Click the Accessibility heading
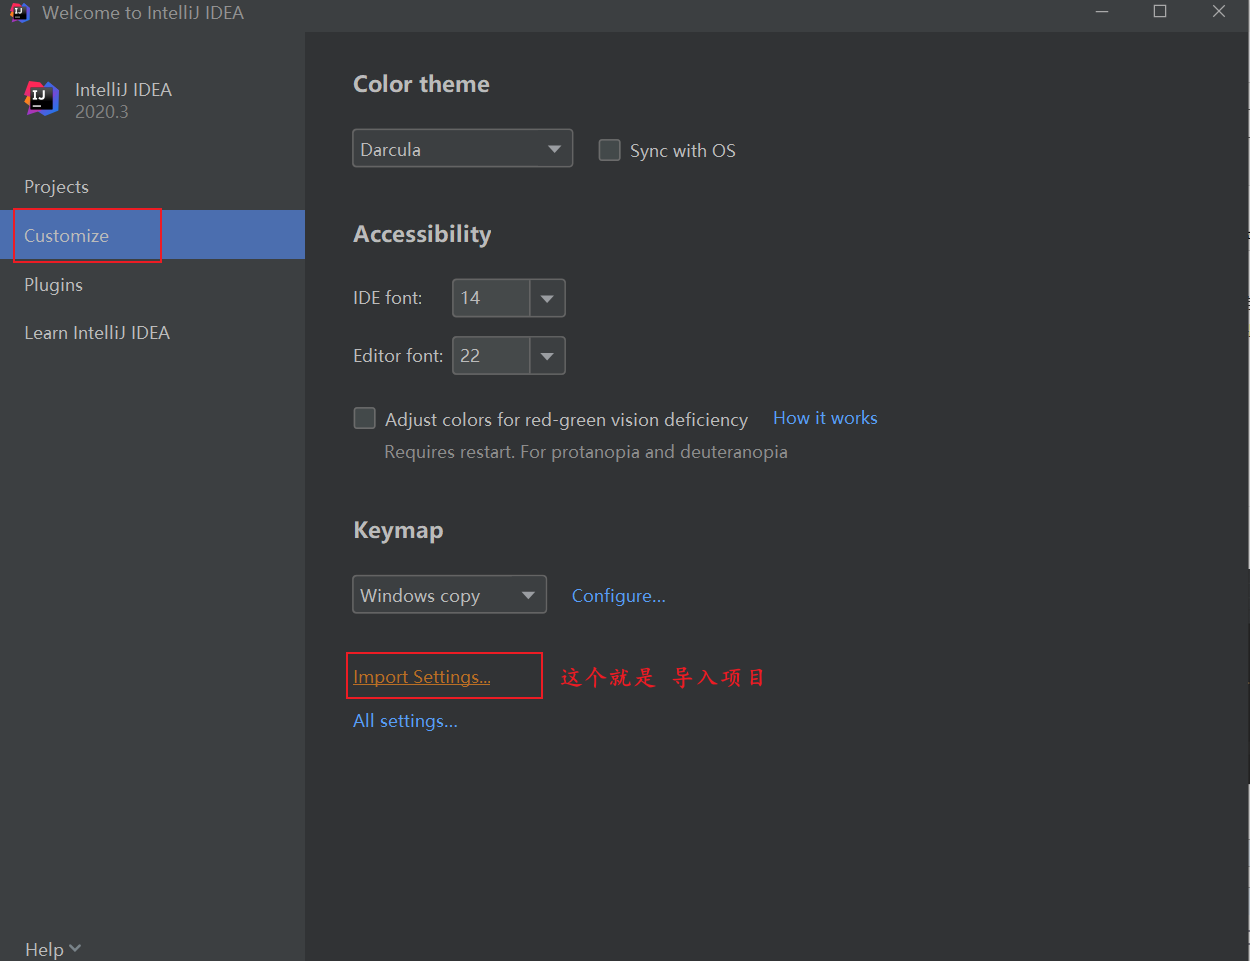Viewport: 1250px width, 961px height. [422, 234]
